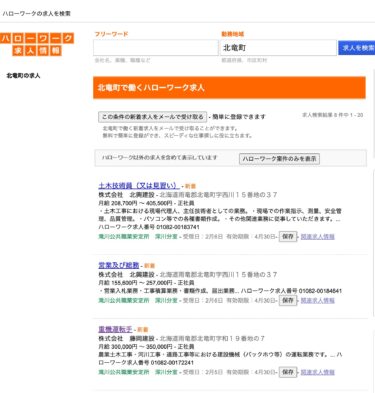Focus the フリーワード search input field

point(156,48)
